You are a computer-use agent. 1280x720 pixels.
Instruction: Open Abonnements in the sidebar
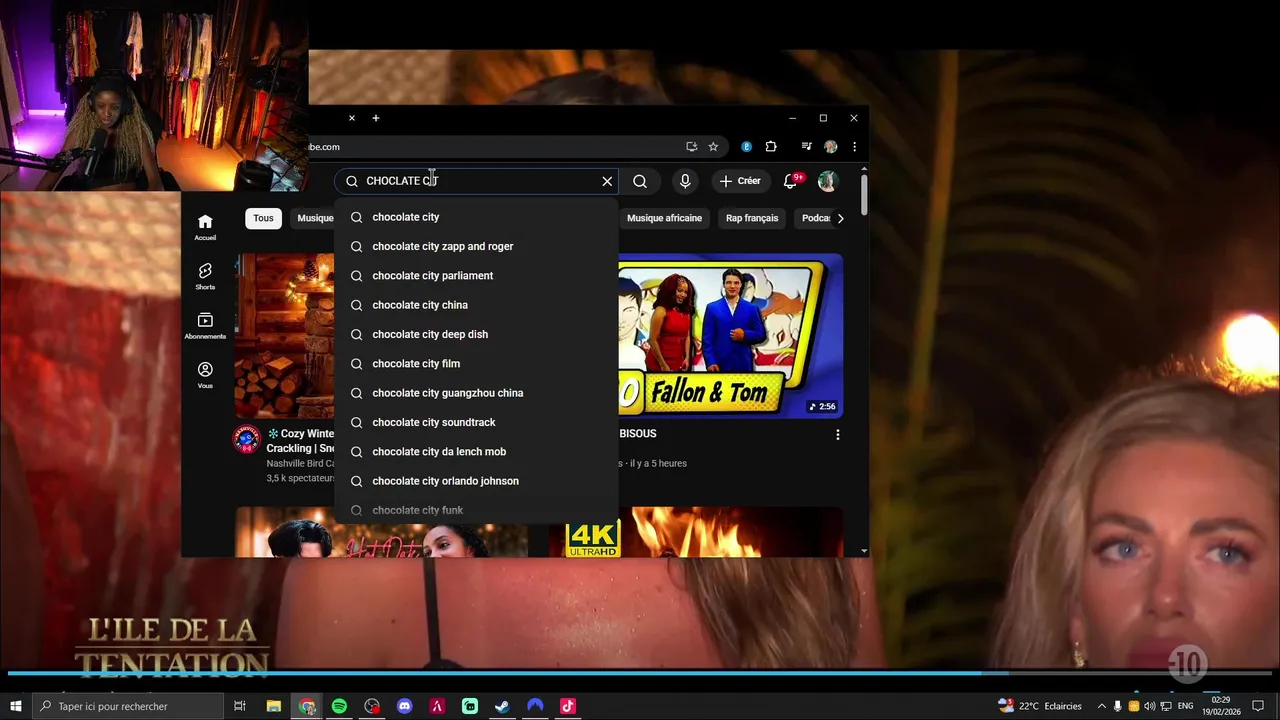tap(205, 326)
